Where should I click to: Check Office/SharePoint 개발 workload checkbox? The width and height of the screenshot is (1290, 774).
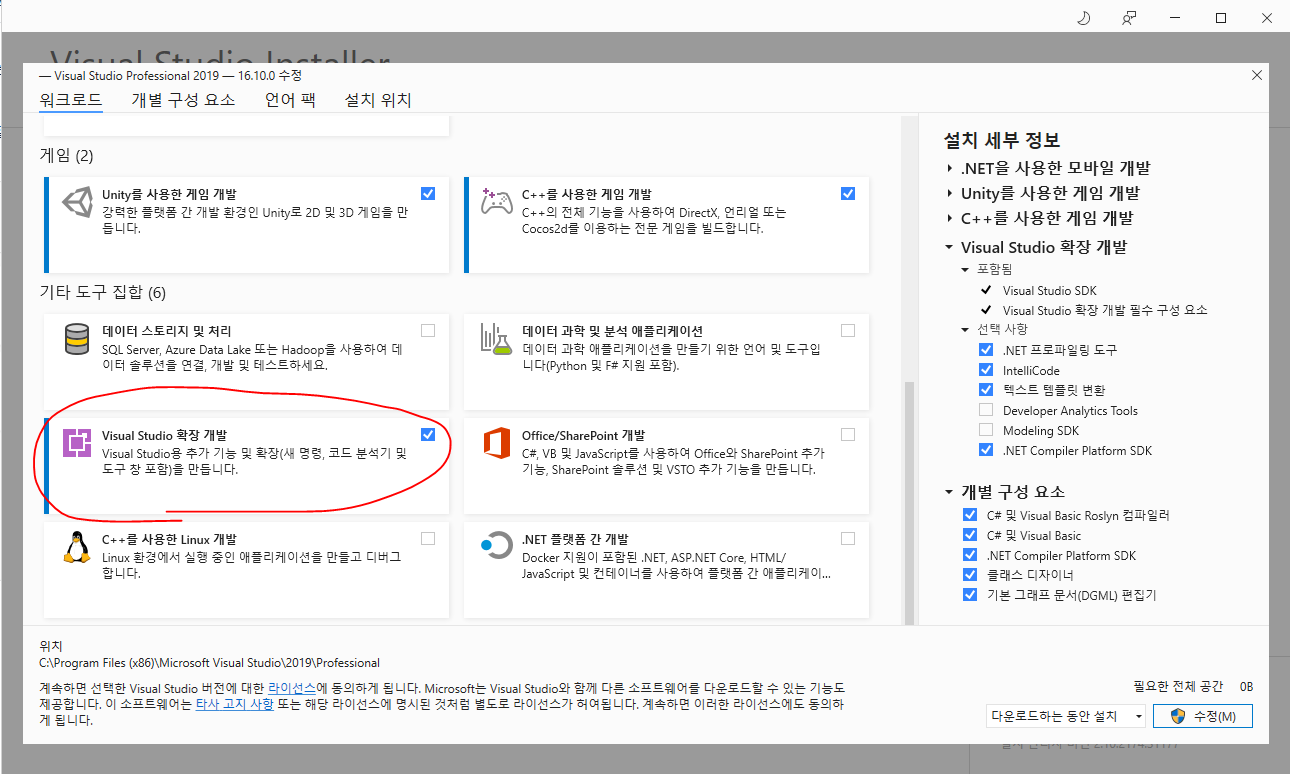pyautogui.click(x=848, y=434)
